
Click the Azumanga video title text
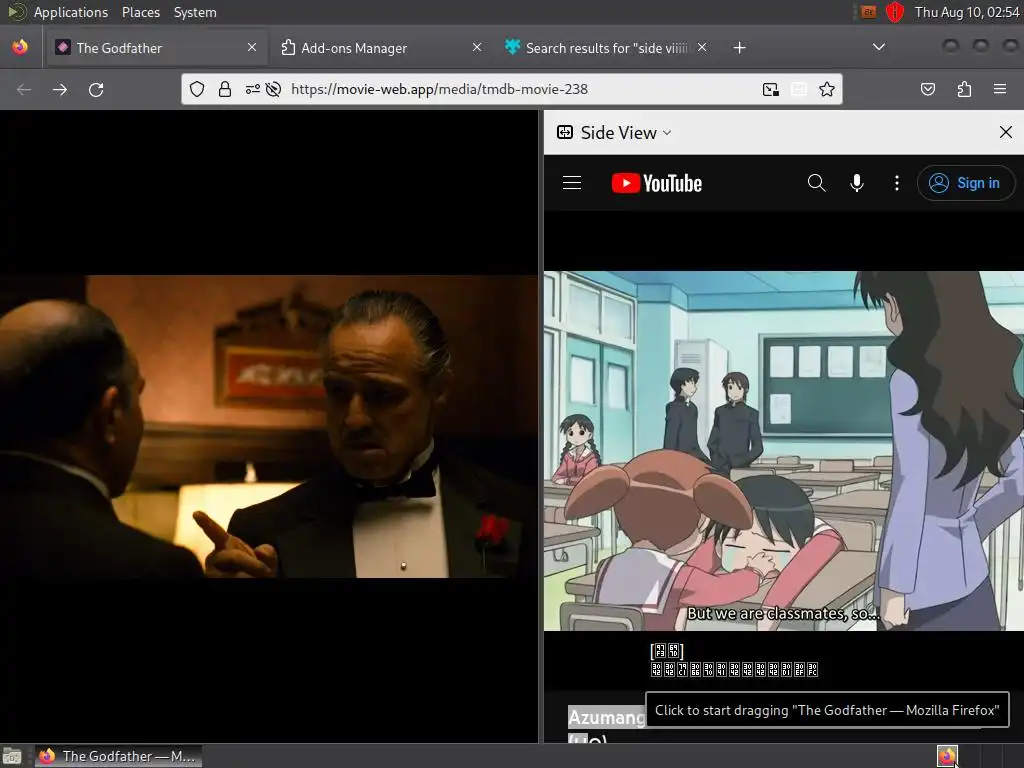(606, 718)
